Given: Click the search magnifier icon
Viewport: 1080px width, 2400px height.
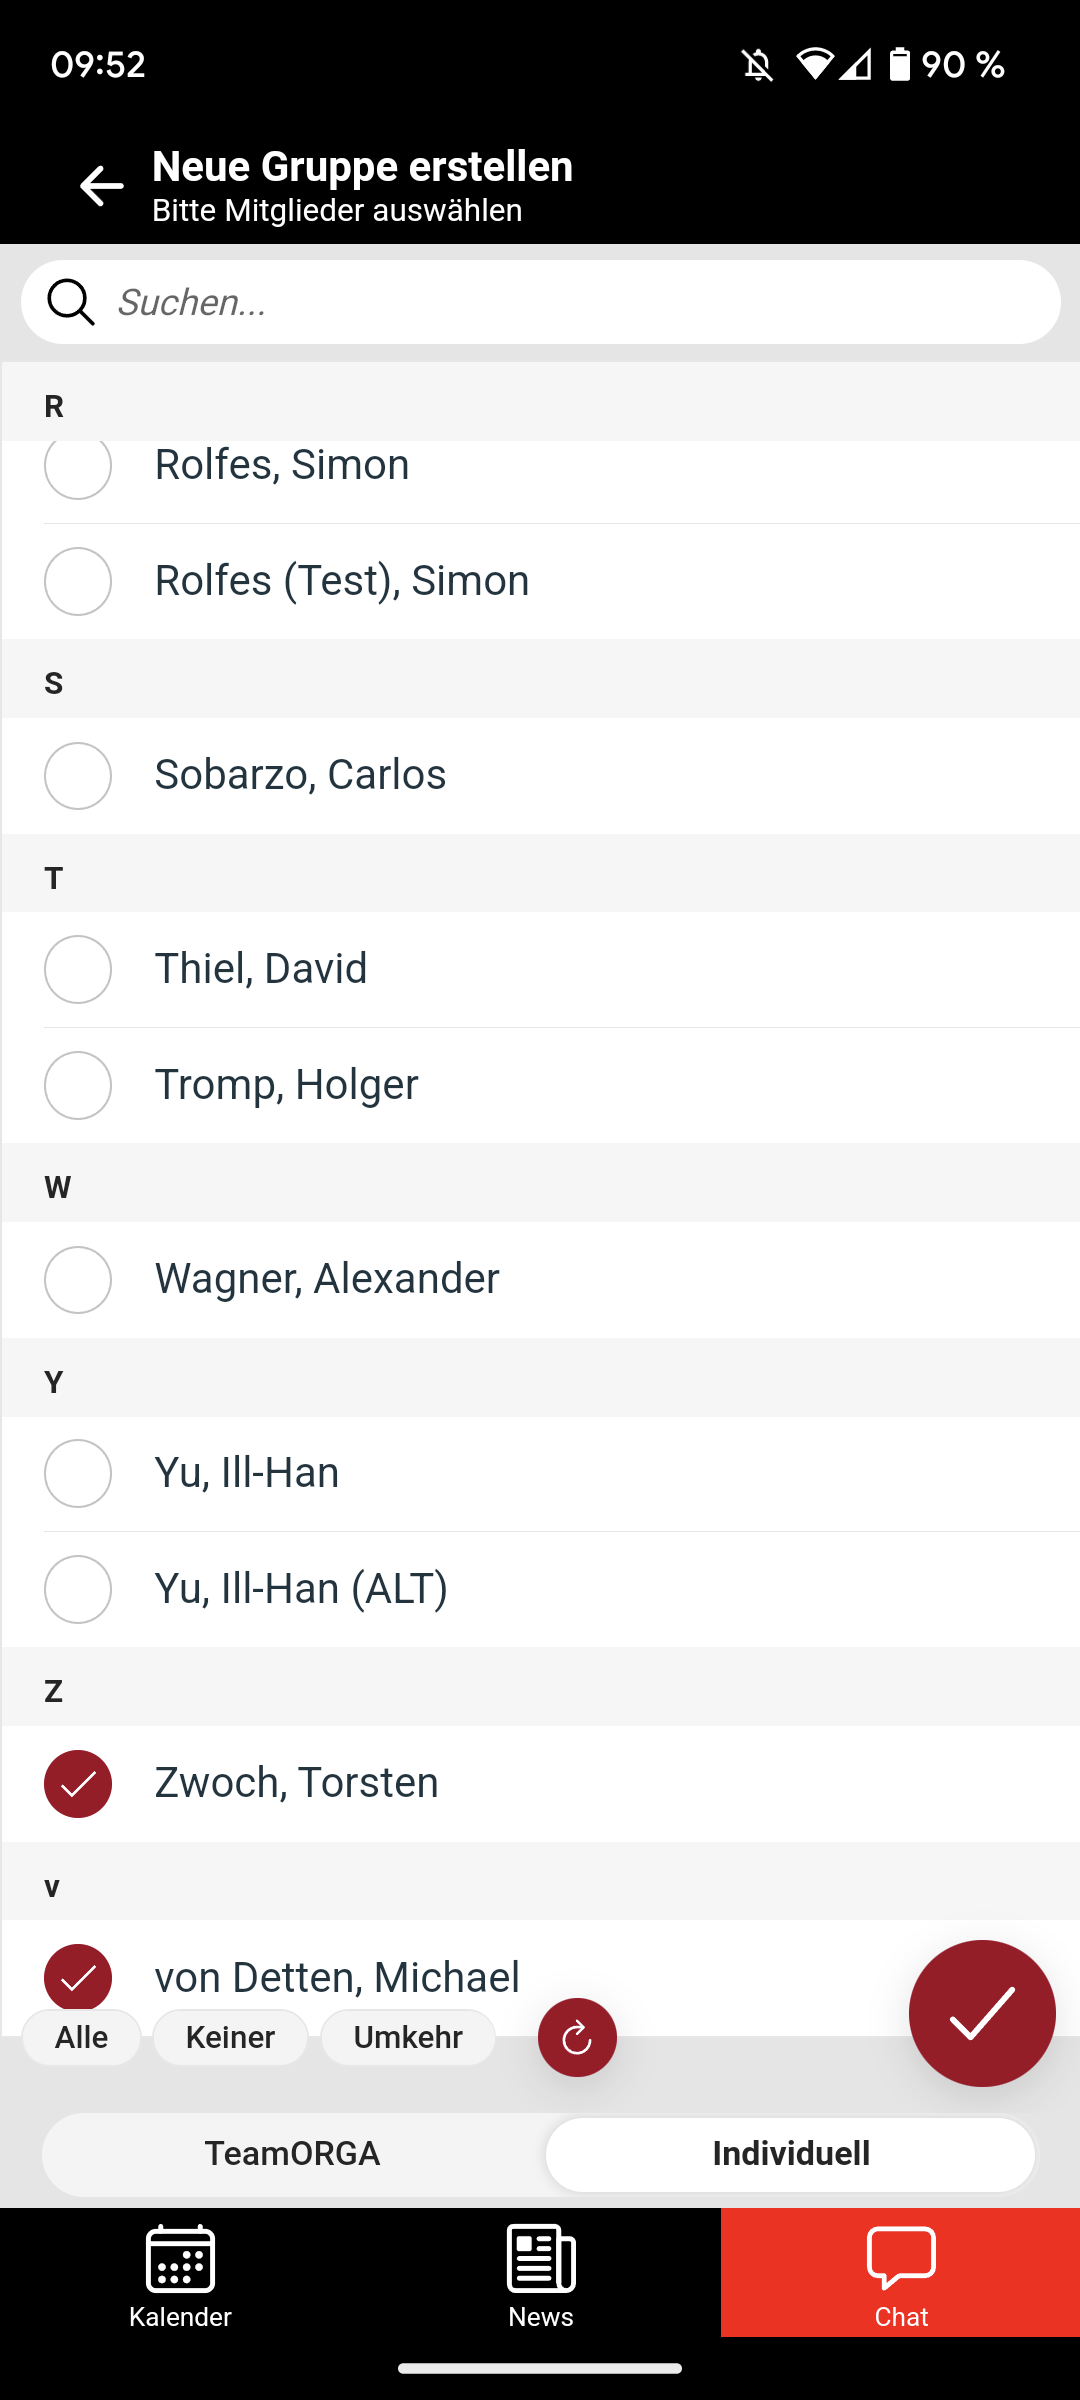Looking at the screenshot, I should click(71, 302).
